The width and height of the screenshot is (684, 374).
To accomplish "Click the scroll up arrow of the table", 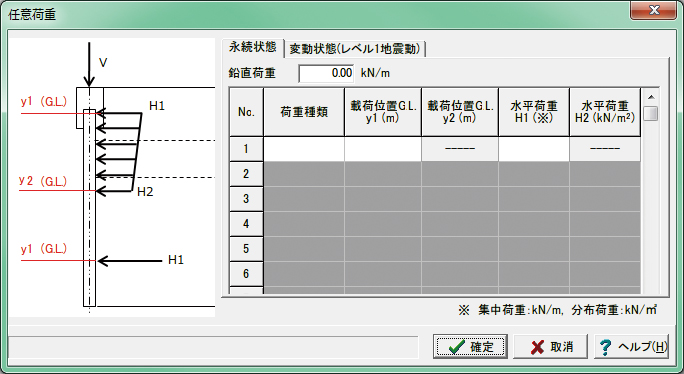I will tap(651, 97).
